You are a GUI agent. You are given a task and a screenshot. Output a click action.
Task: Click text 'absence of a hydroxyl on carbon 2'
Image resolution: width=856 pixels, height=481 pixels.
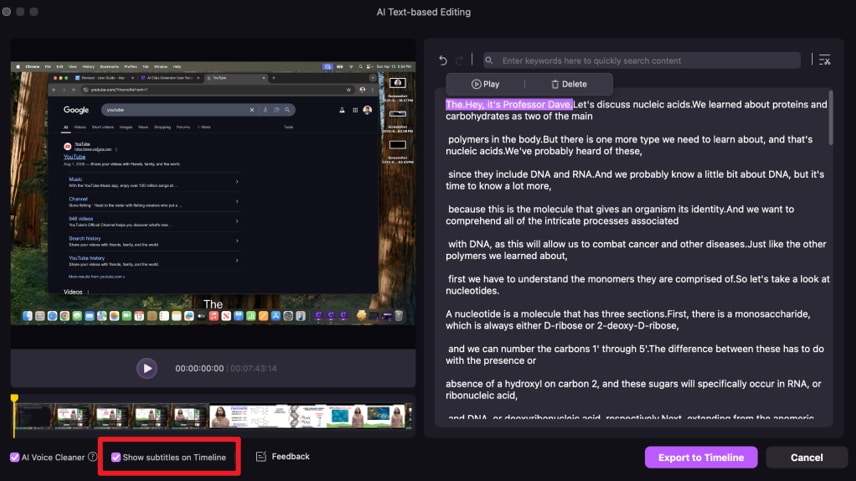pos(522,384)
